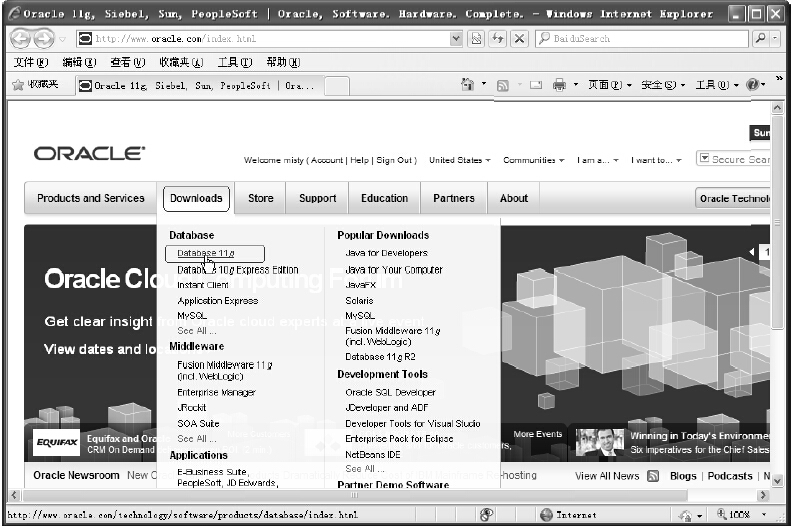
Task: Click the Favorites star icon
Action: coord(18,85)
